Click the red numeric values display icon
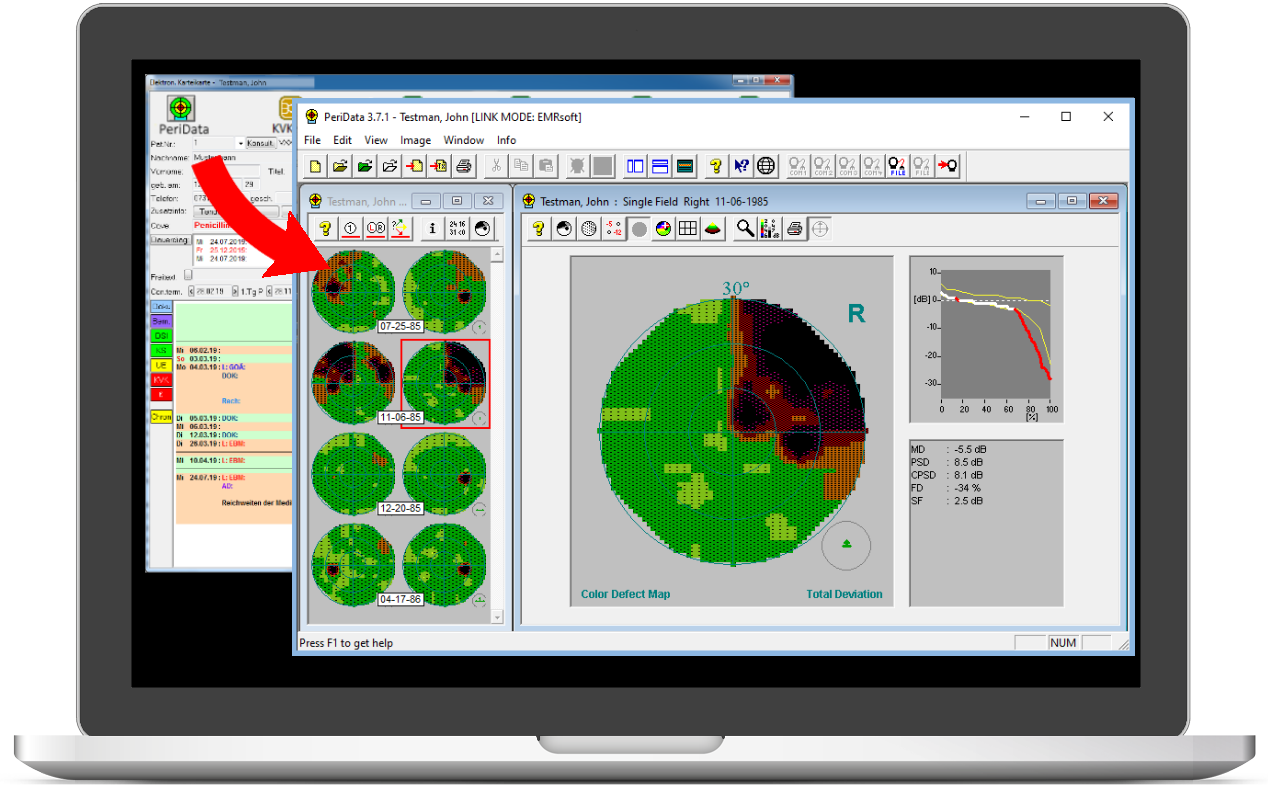This screenshot has height=800, width=1268. click(x=614, y=229)
